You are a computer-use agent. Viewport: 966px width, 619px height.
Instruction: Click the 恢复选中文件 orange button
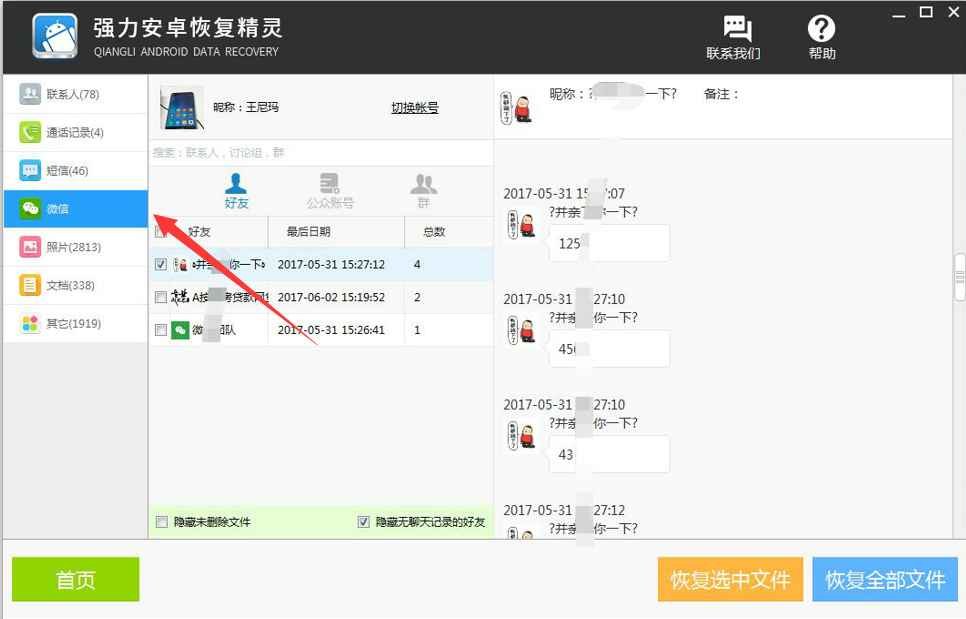(730, 579)
